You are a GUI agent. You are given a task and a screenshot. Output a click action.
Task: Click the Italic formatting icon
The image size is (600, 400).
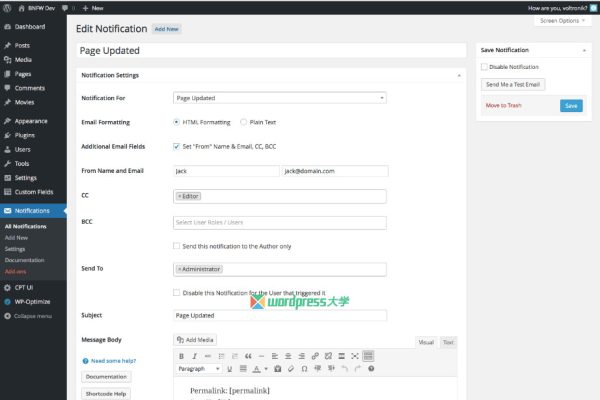coord(194,356)
